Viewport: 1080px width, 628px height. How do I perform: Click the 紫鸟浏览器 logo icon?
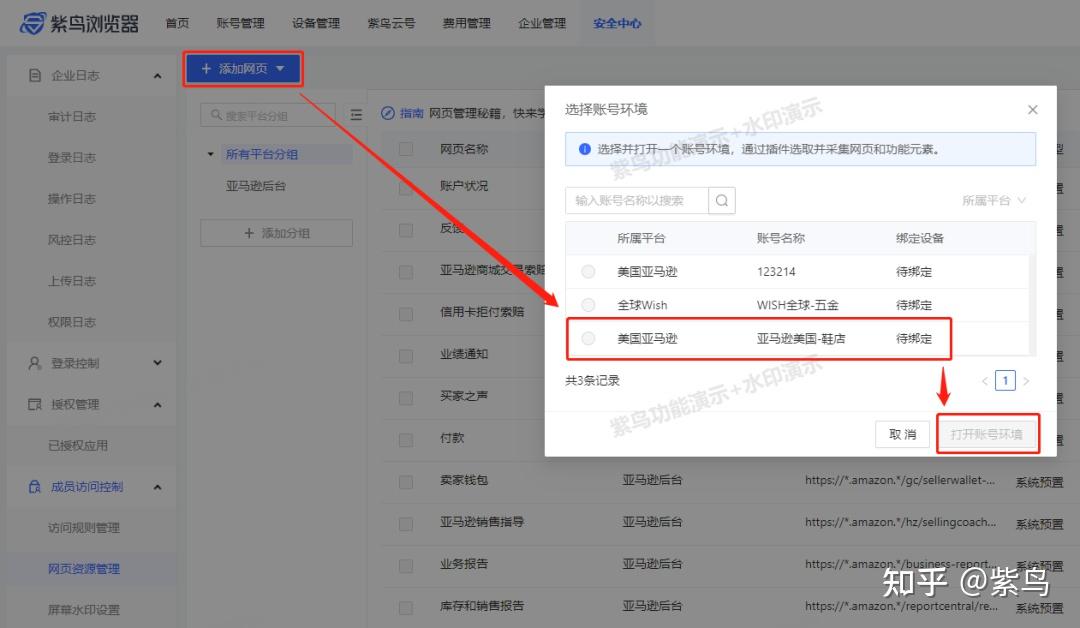(32, 23)
